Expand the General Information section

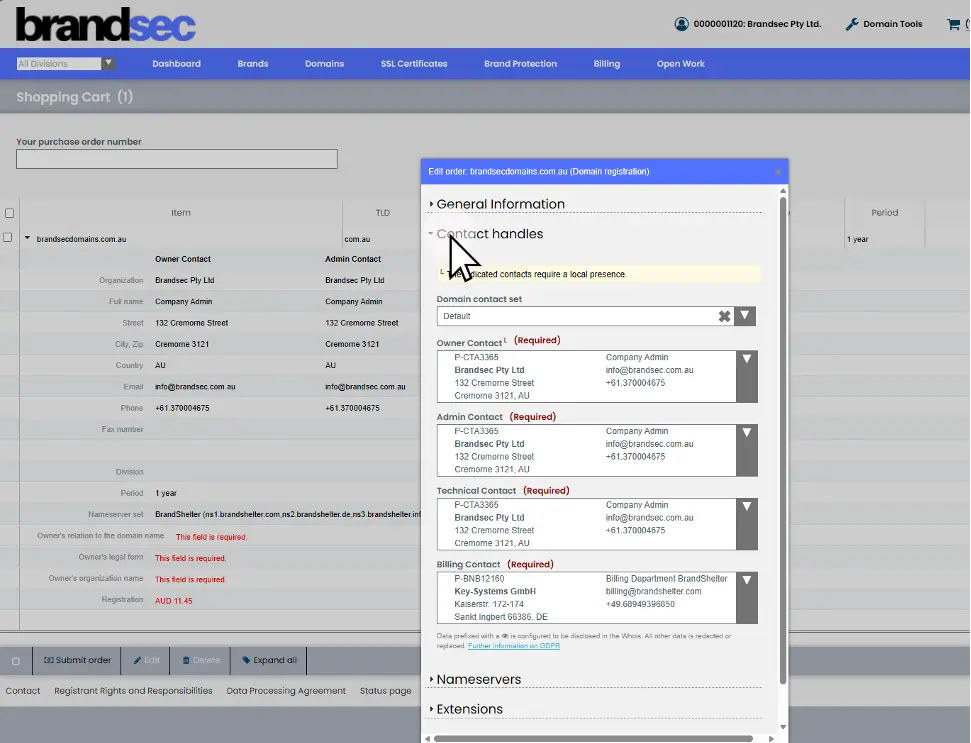pyautogui.click(x=500, y=204)
